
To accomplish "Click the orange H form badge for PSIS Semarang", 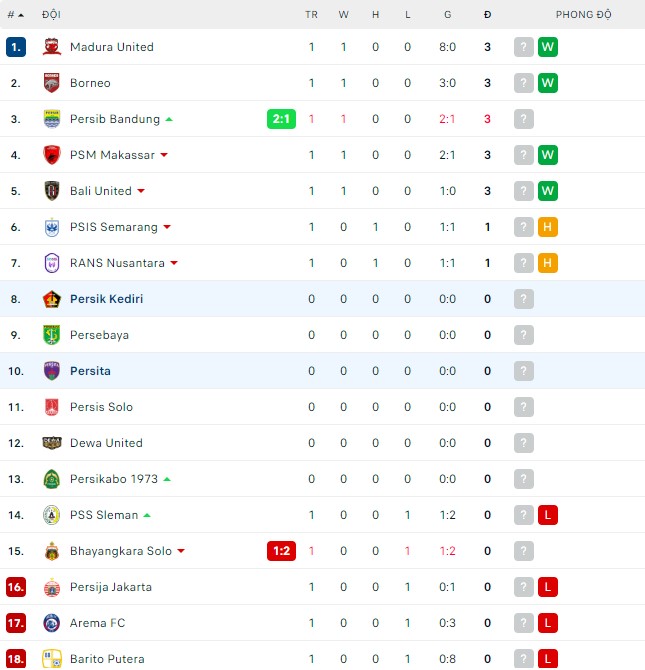I will click(547, 227).
